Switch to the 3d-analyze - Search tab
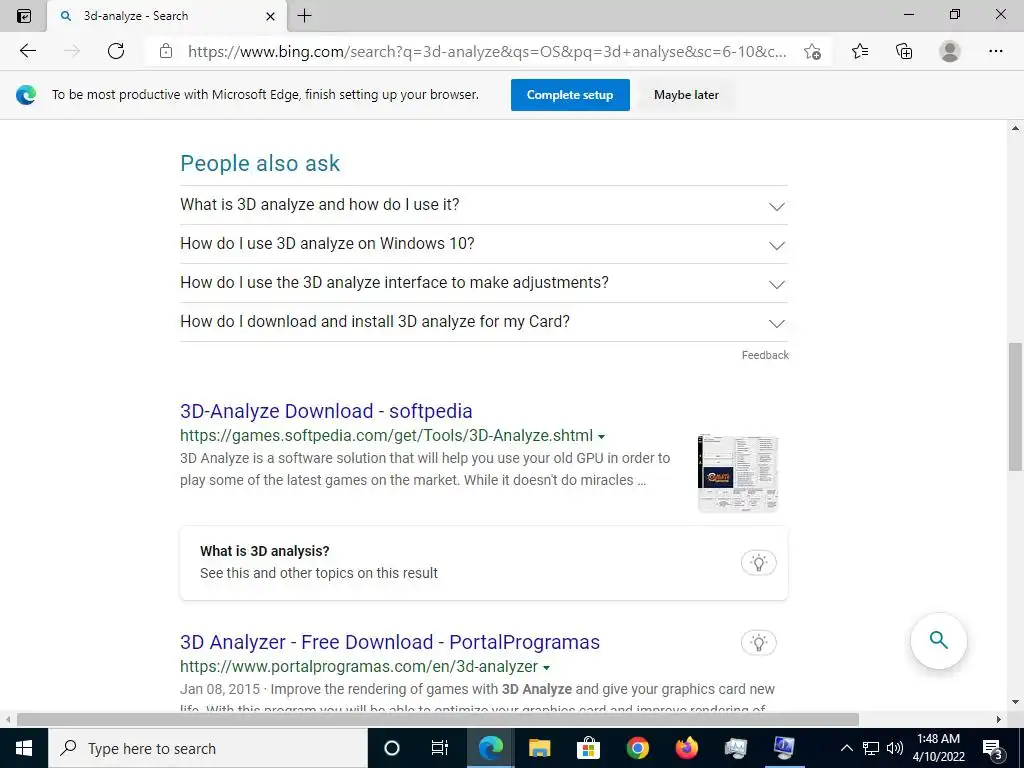 [x=167, y=16]
